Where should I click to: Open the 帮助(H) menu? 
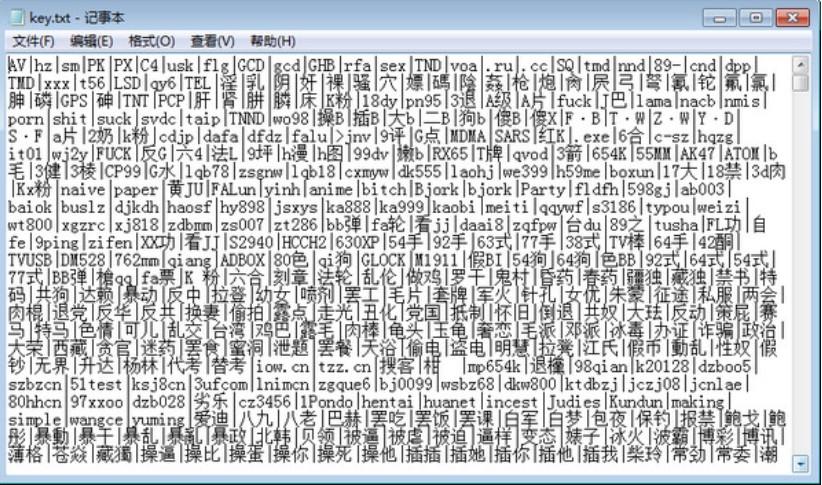coord(273,41)
